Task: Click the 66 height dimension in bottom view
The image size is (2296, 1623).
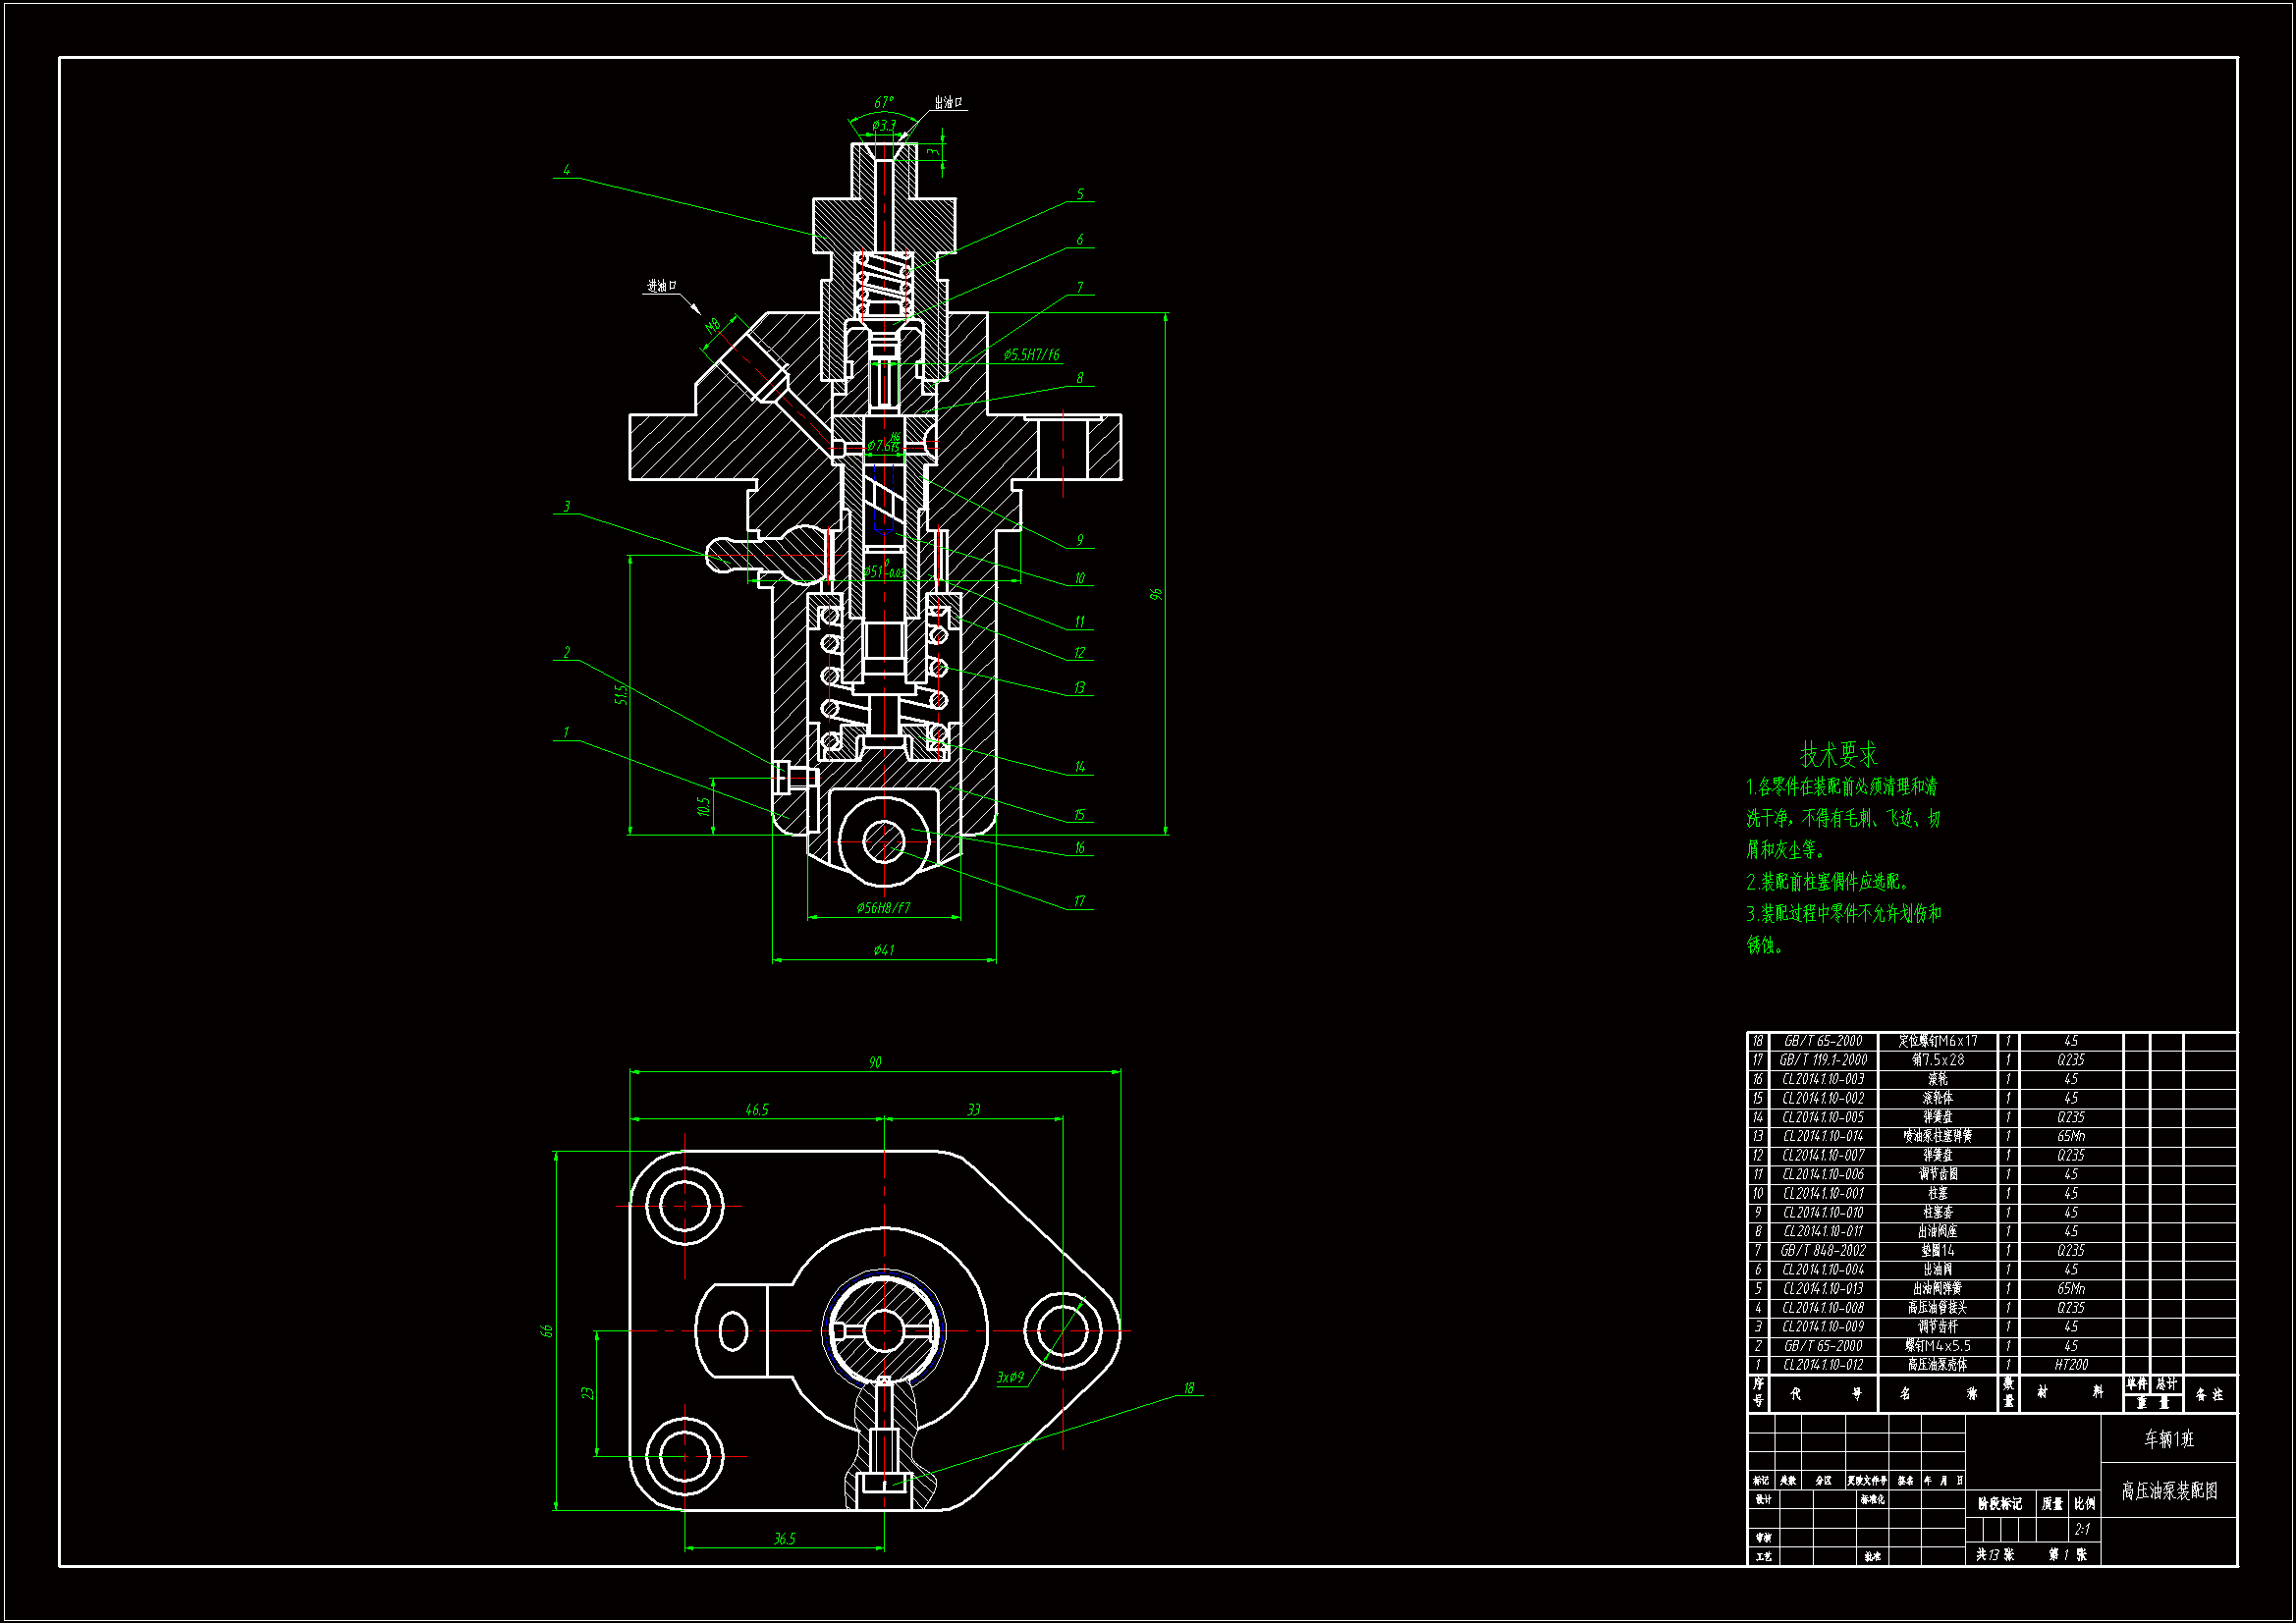Action: (x=546, y=1331)
